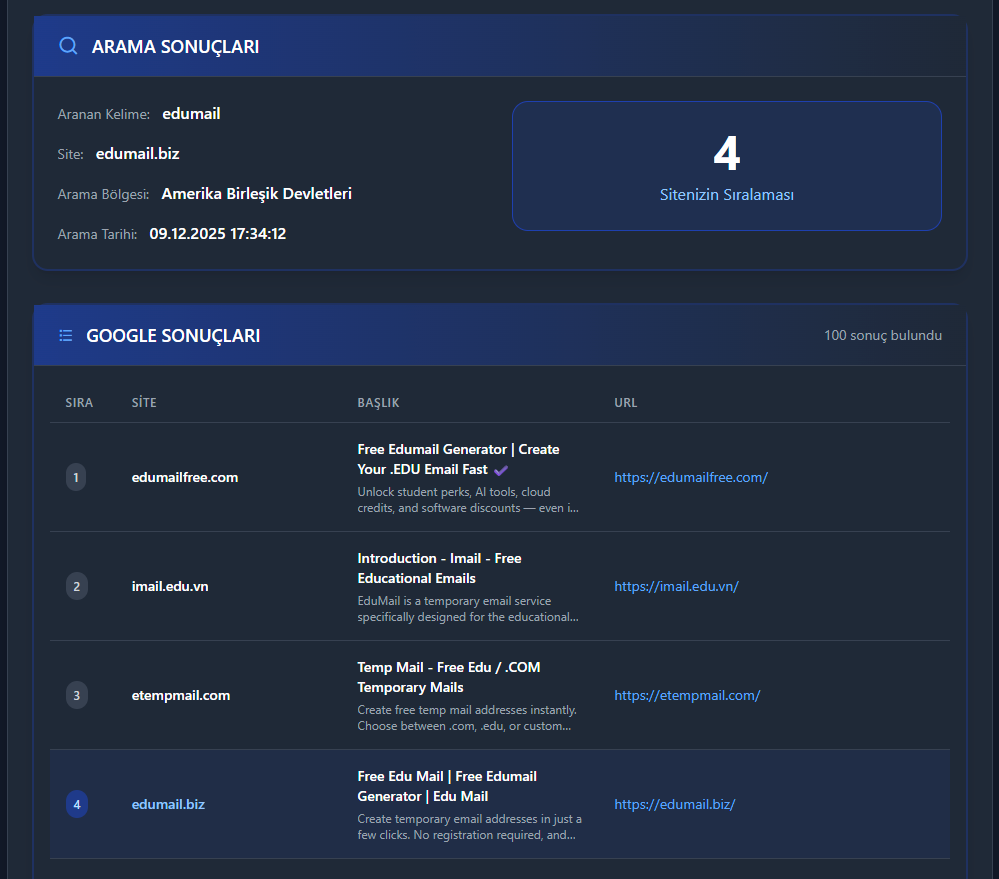Click the 'Arama Tarihi:' label
The width and height of the screenshot is (999, 879).
click(x=97, y=234)
